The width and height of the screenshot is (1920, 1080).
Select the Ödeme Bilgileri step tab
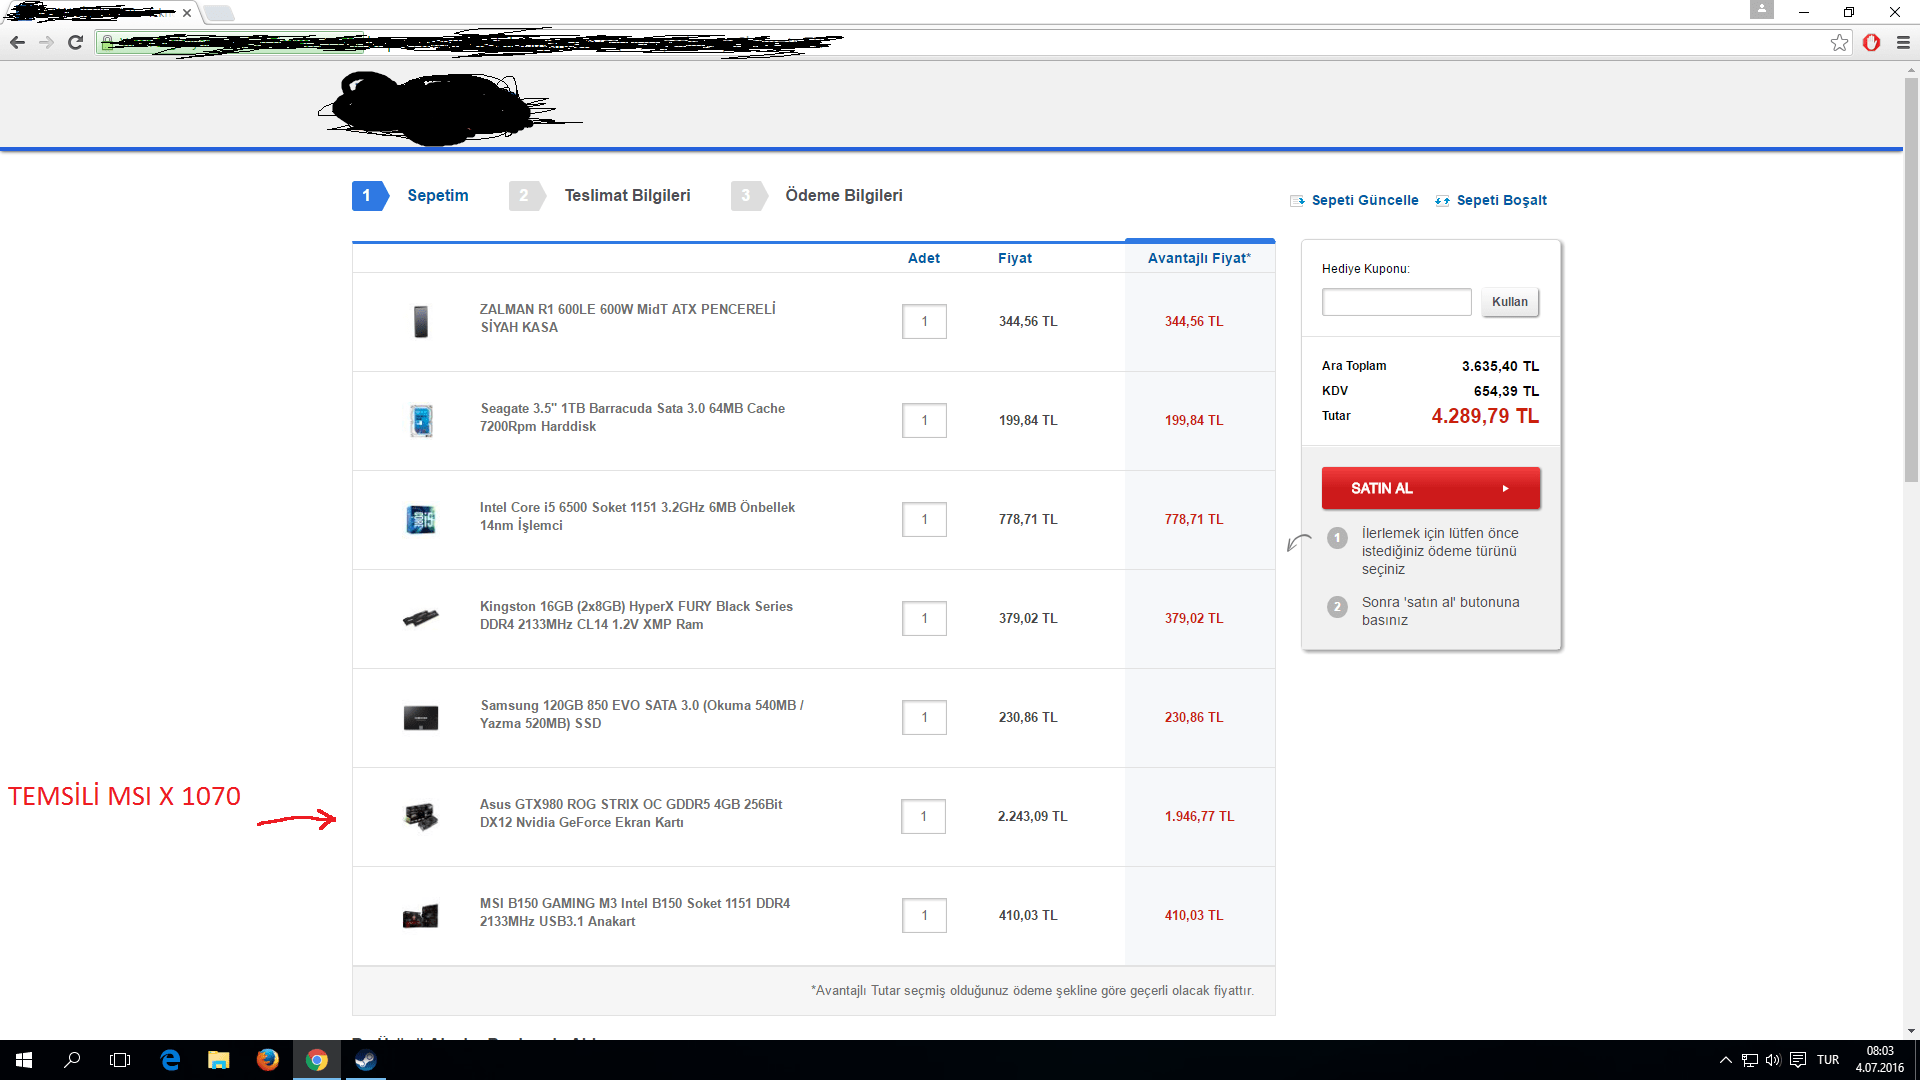click(843, 196)
